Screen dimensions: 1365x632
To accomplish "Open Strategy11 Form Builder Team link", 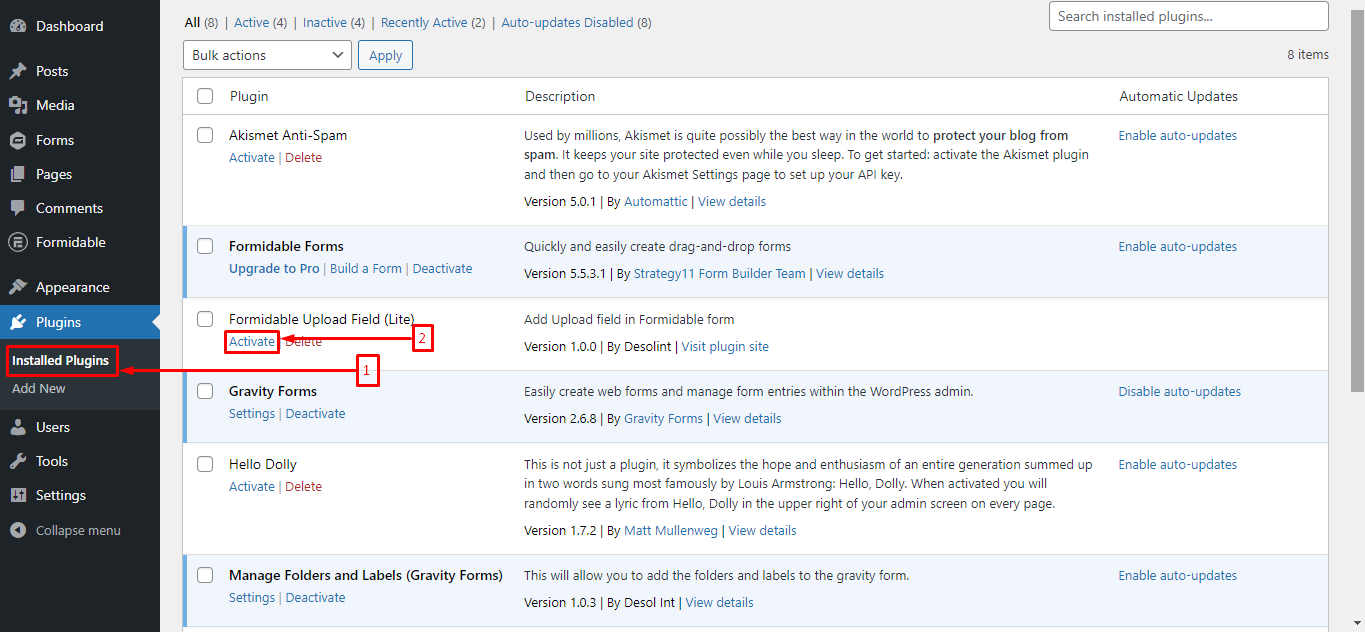I will click(x=720, y=273).
